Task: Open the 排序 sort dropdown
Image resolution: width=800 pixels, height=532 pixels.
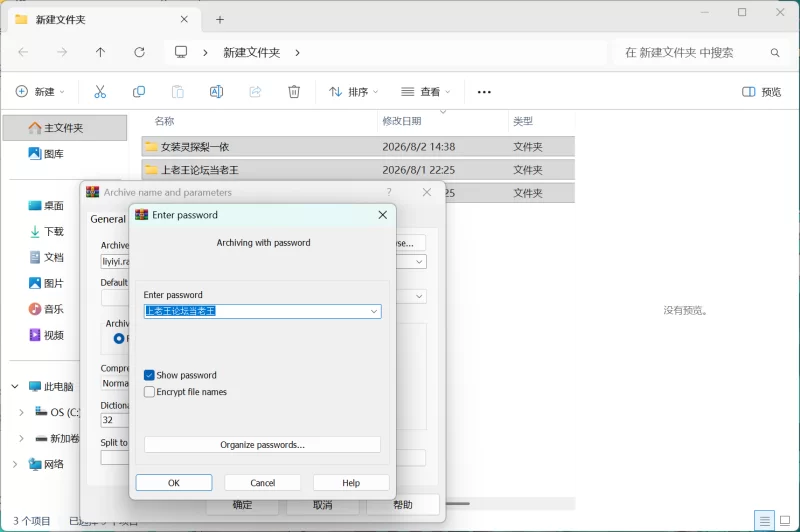Action: (x=354, y=92)
